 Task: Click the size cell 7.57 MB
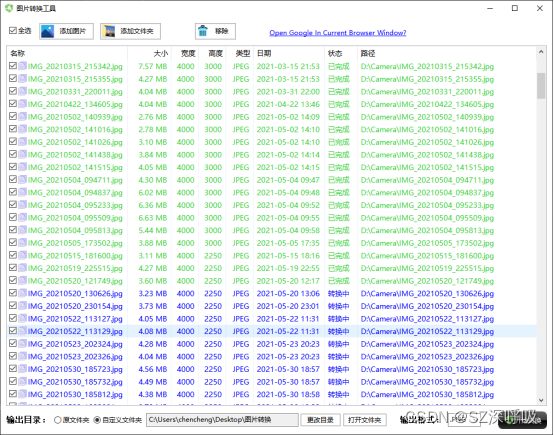click(x=153, y=66)
